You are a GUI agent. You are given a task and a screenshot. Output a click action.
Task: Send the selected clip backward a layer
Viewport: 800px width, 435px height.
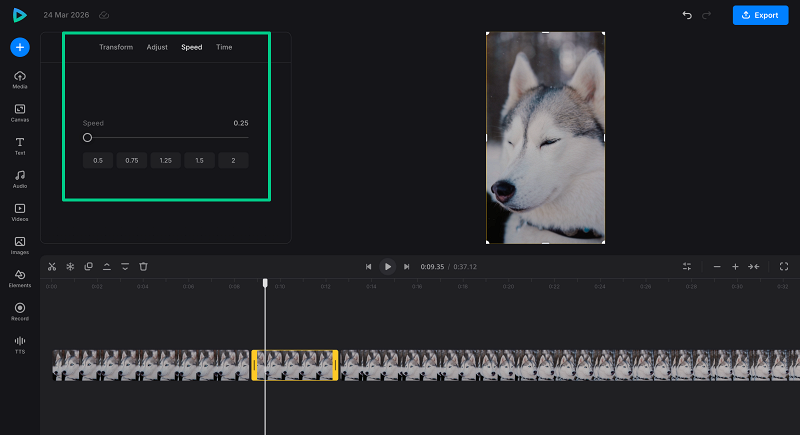pos(125,267)
